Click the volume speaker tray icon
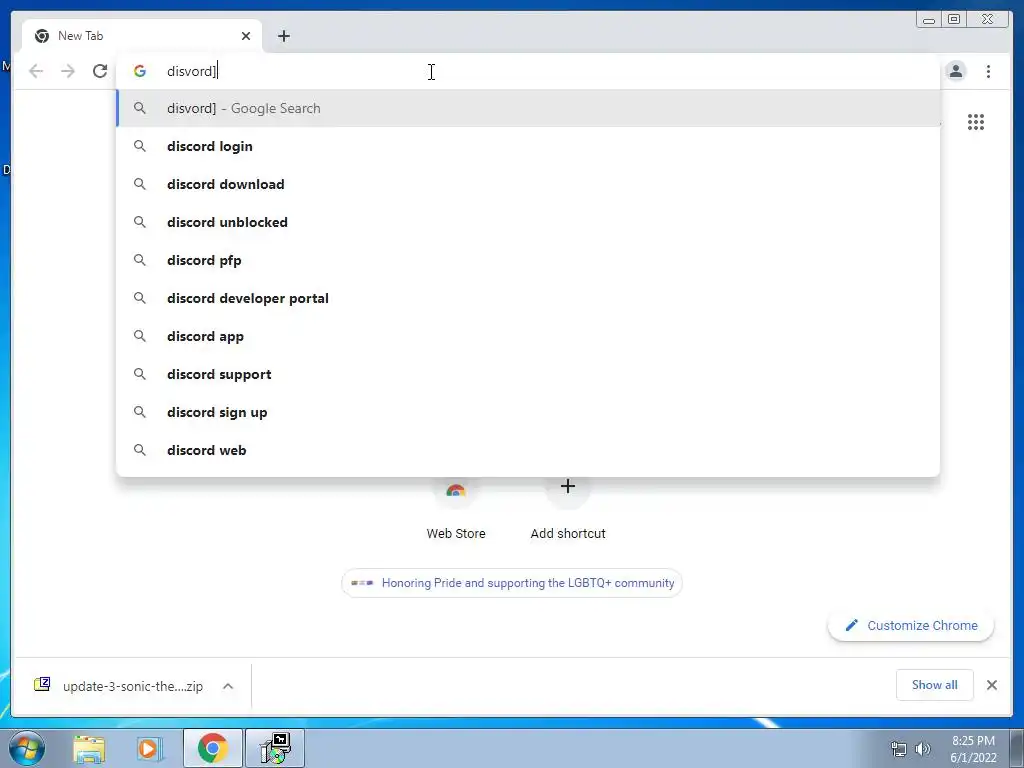Image resolution: width=1024 pixels, height=768 pixels. point(922,749)
